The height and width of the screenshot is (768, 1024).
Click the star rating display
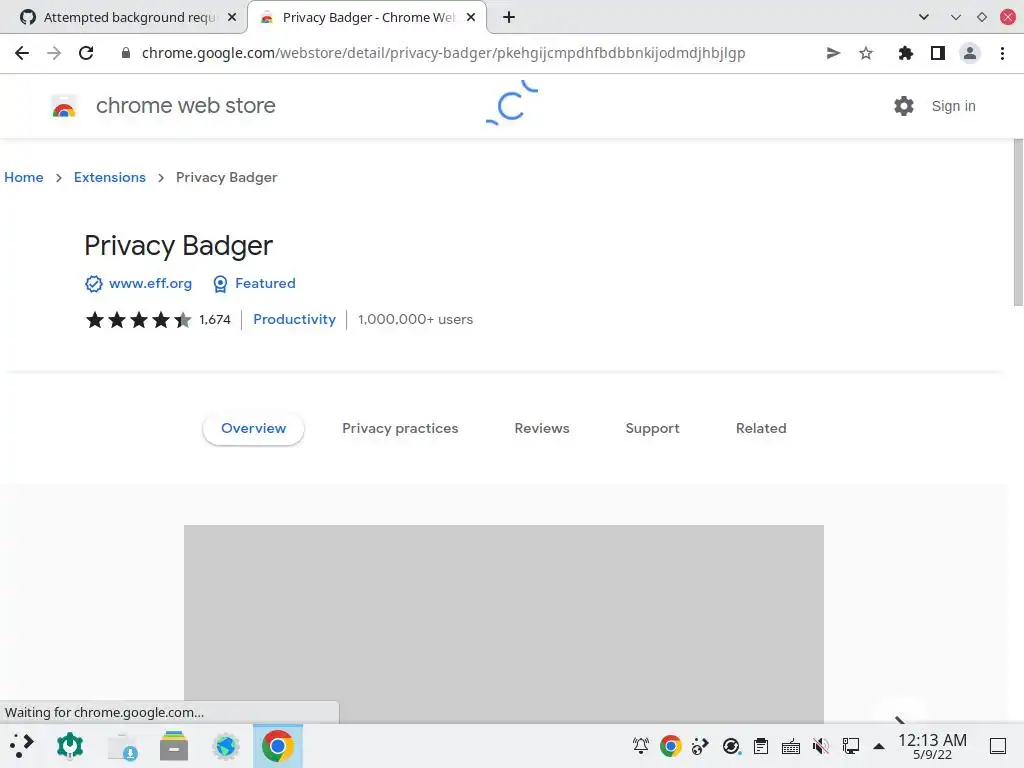pyautogui.click(x=138, y=320)
